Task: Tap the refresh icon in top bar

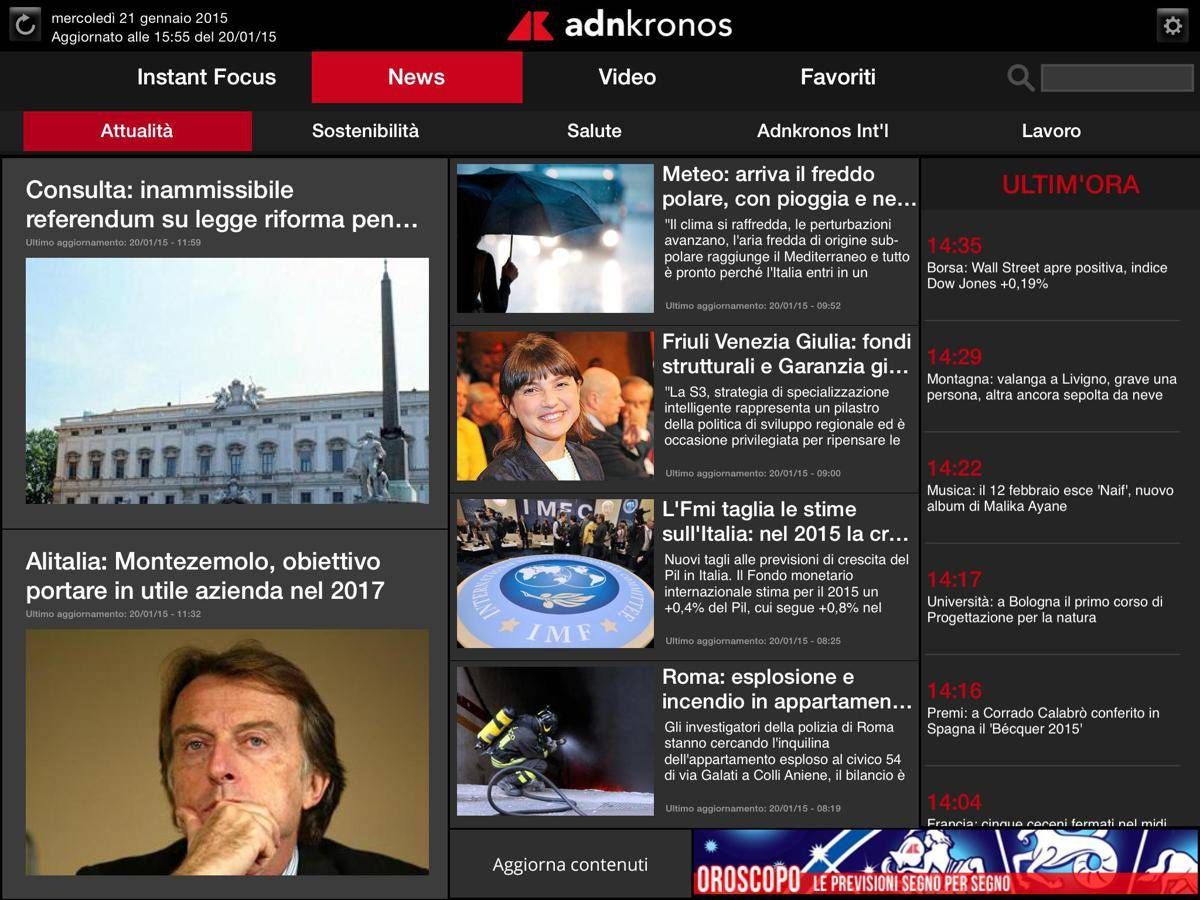Action: [25, 25]
